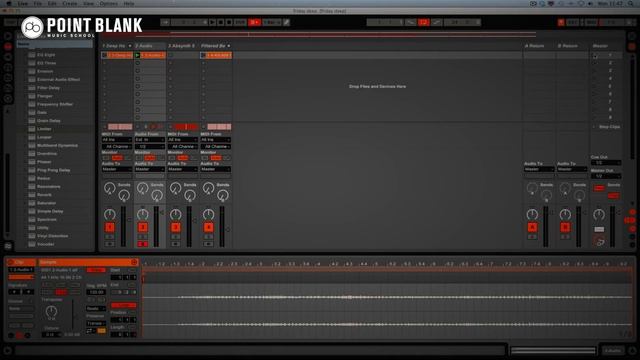Open the View menu
Screen dimensions: 640x360
coord(88,3)
